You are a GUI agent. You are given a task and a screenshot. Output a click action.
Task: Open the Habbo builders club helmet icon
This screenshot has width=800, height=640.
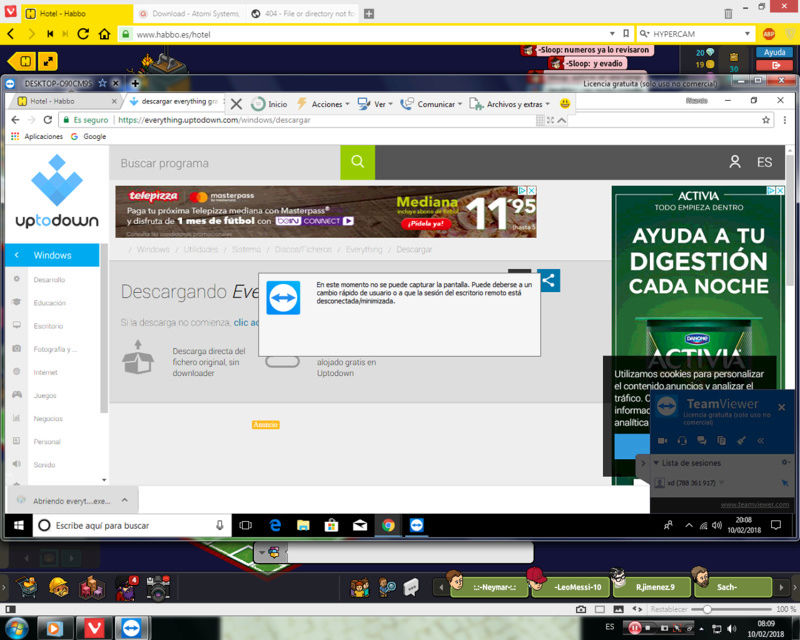tap(59, 587)
